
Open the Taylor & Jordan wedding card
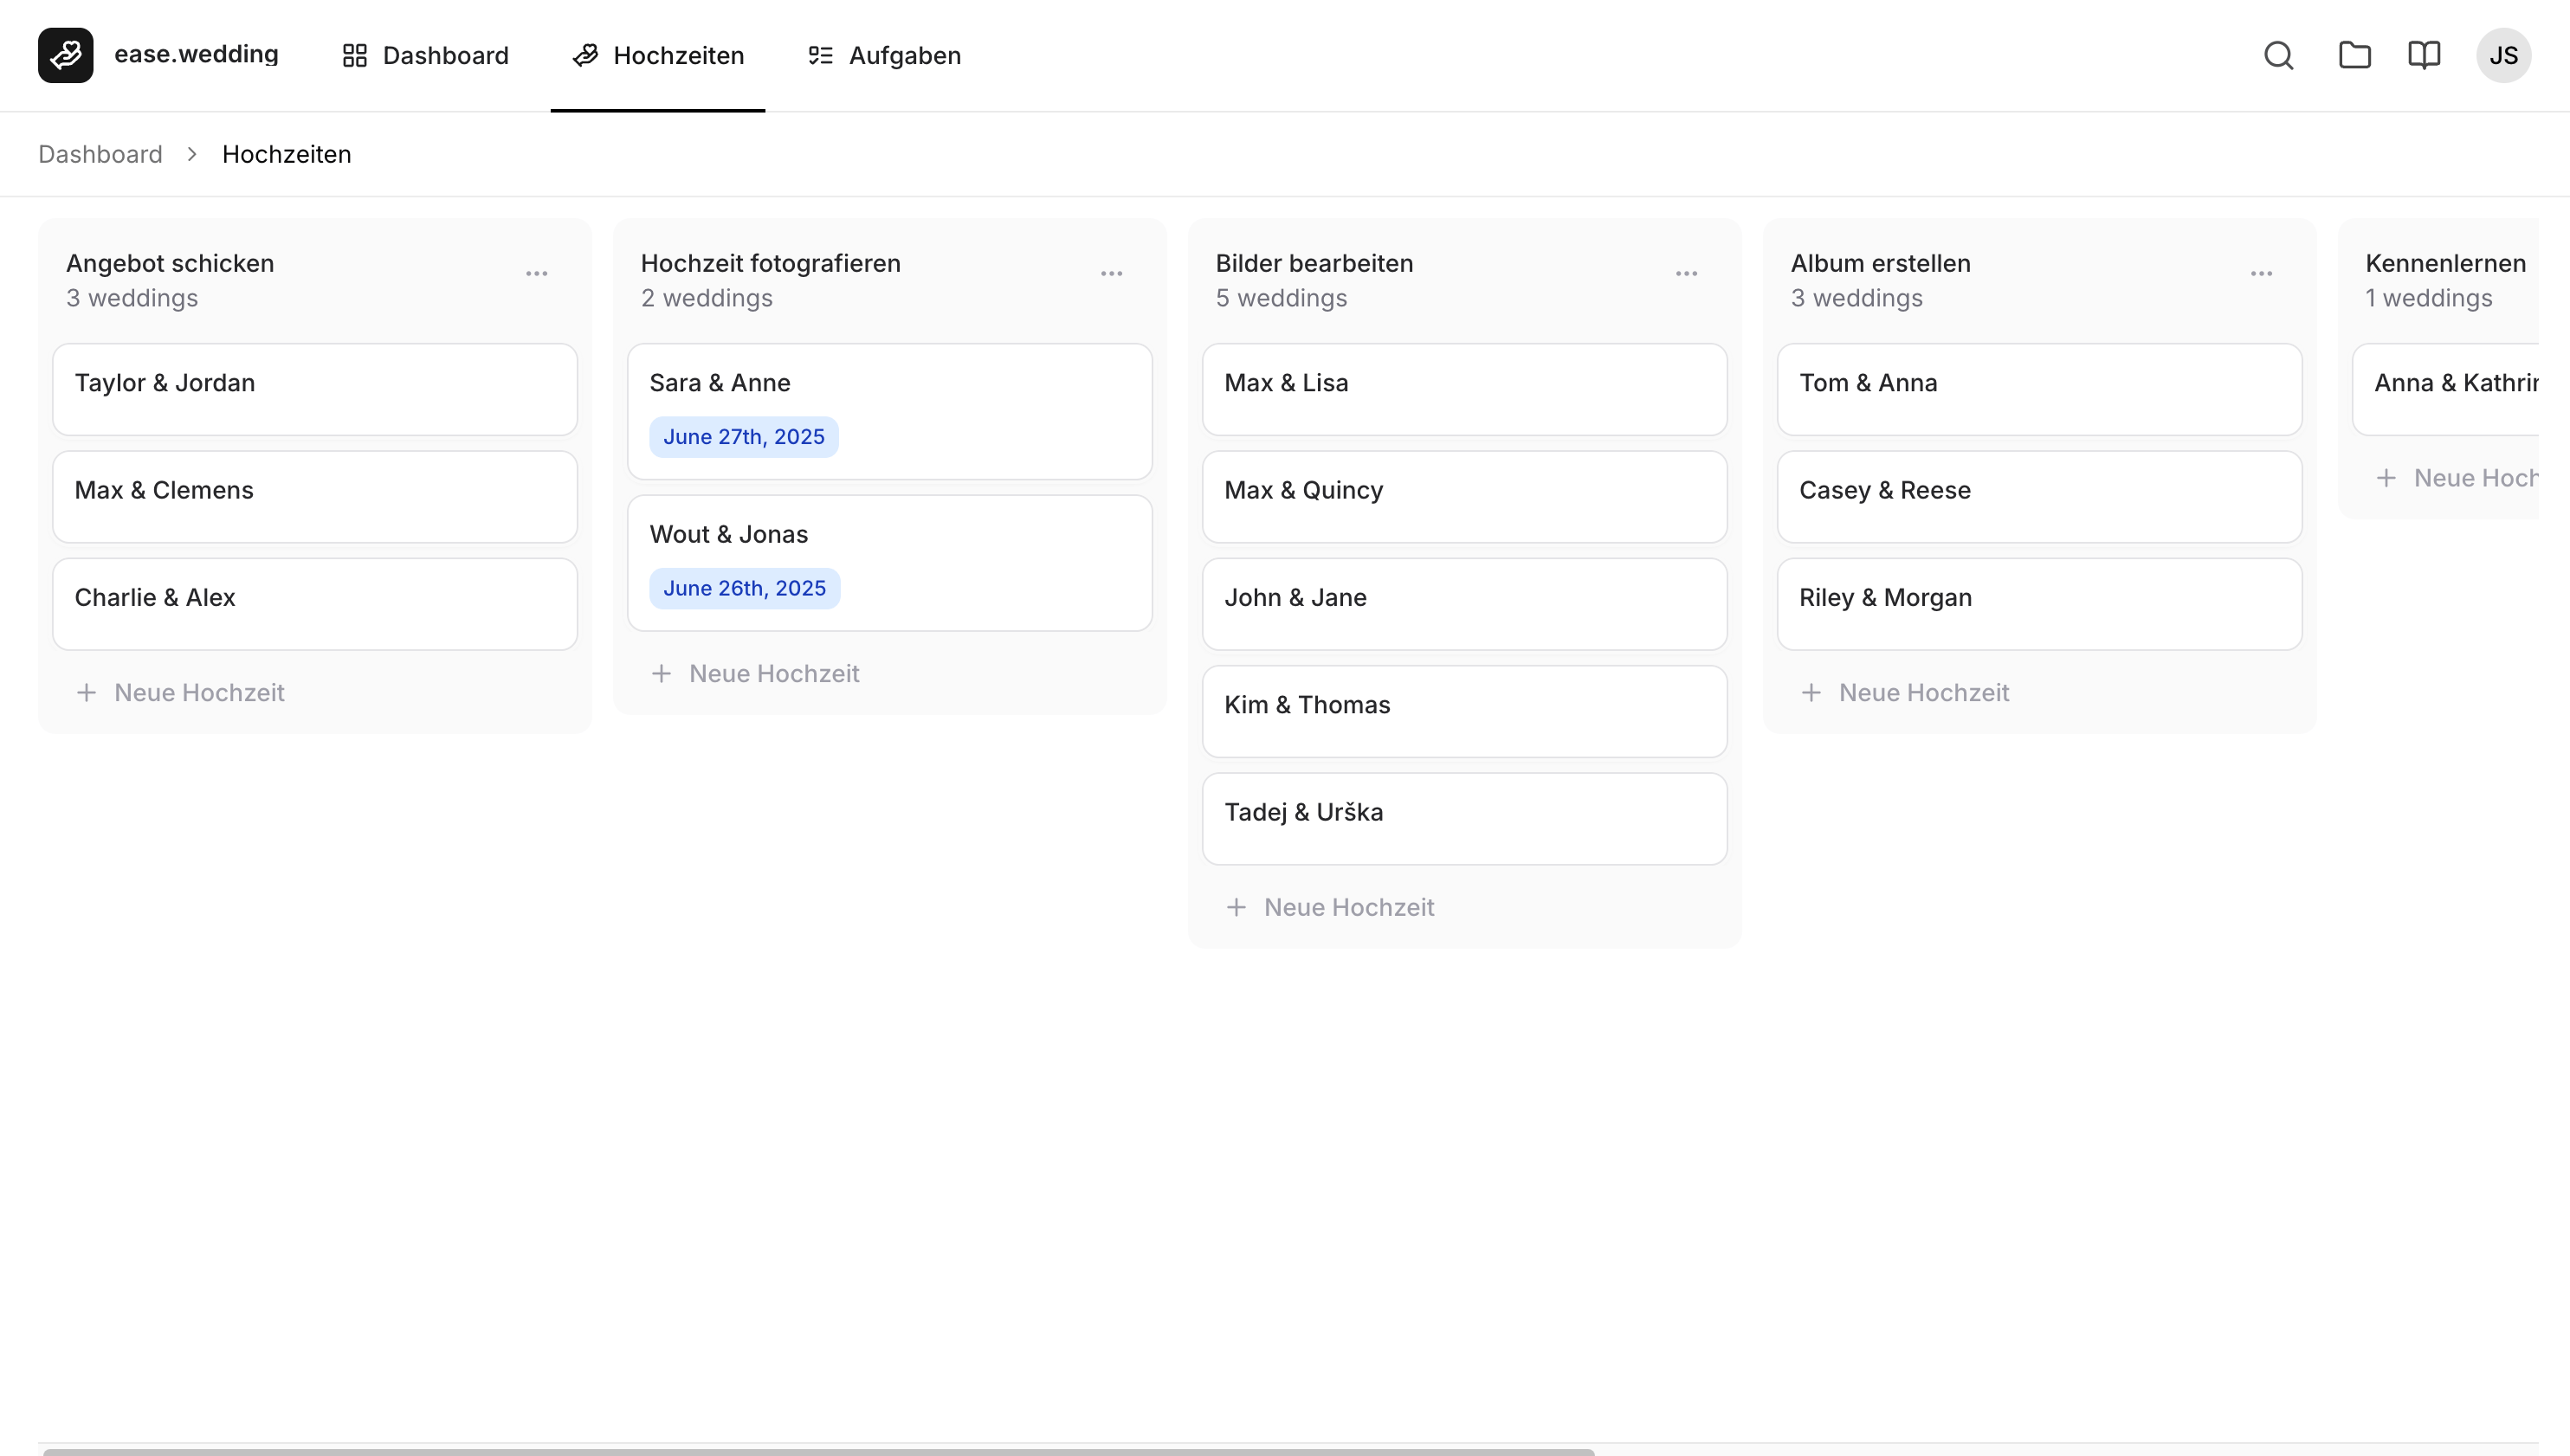[x=314, y=389]
